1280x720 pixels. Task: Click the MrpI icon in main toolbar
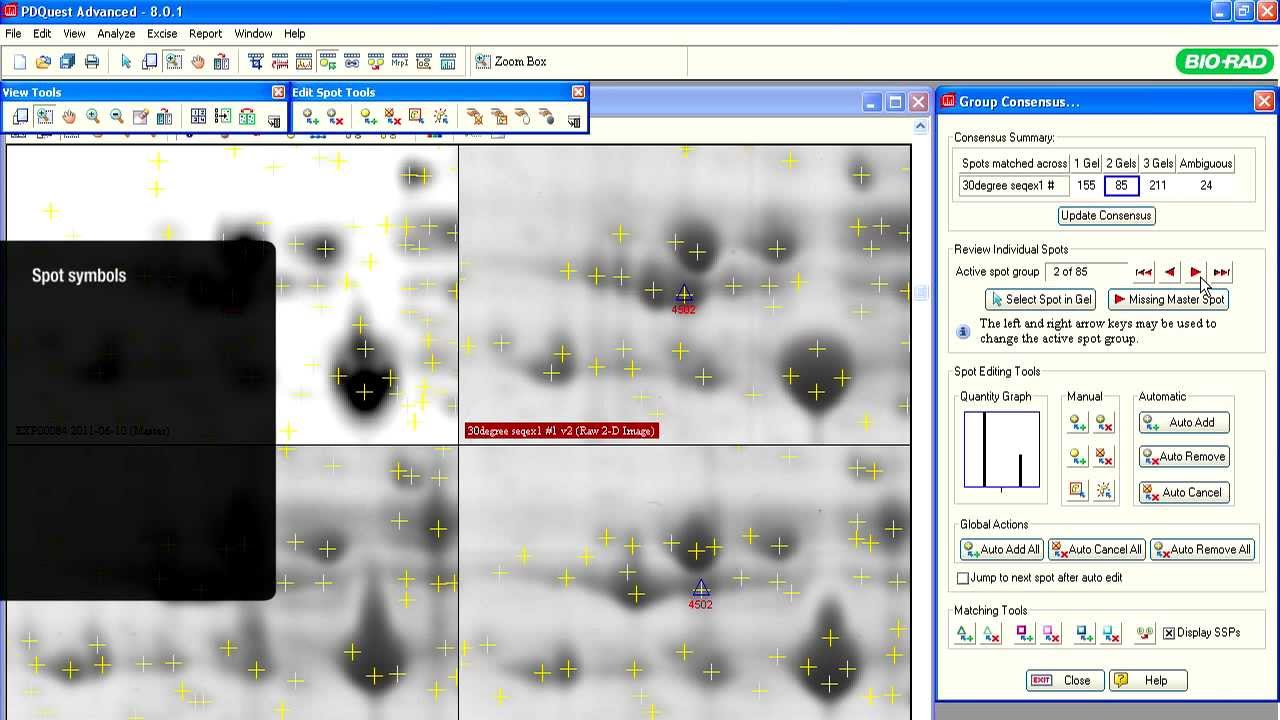[x=400, y=62]
